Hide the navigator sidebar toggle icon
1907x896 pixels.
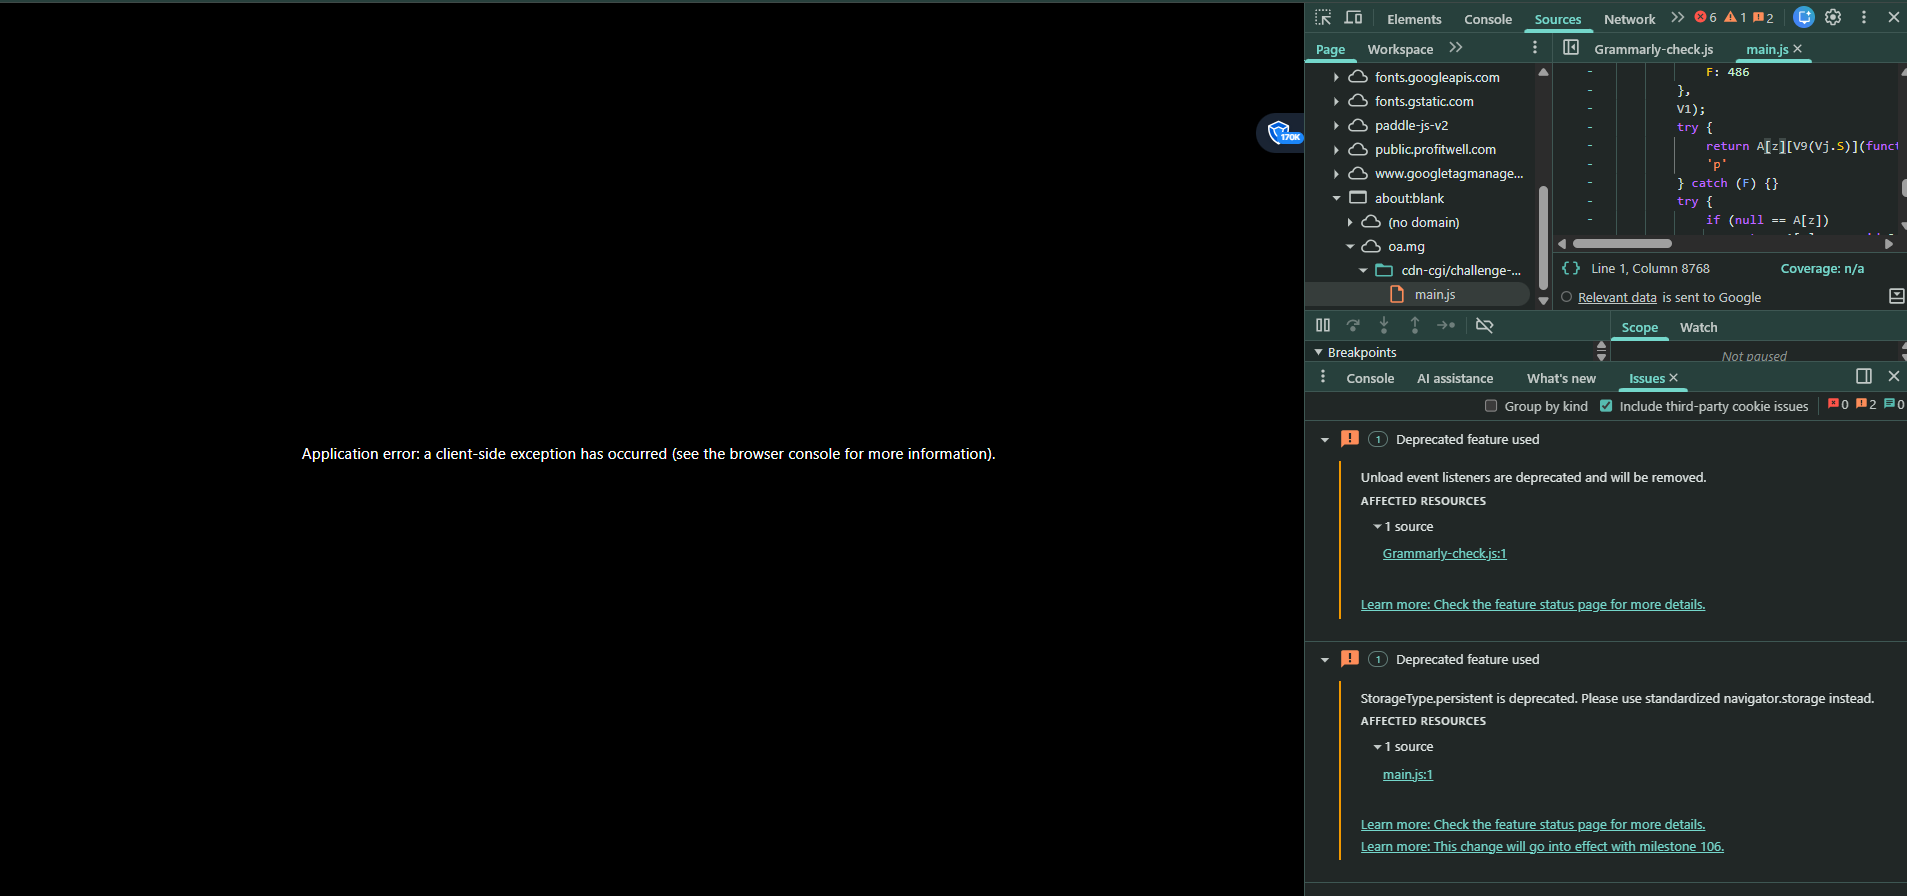click(x=1571, y=48)
